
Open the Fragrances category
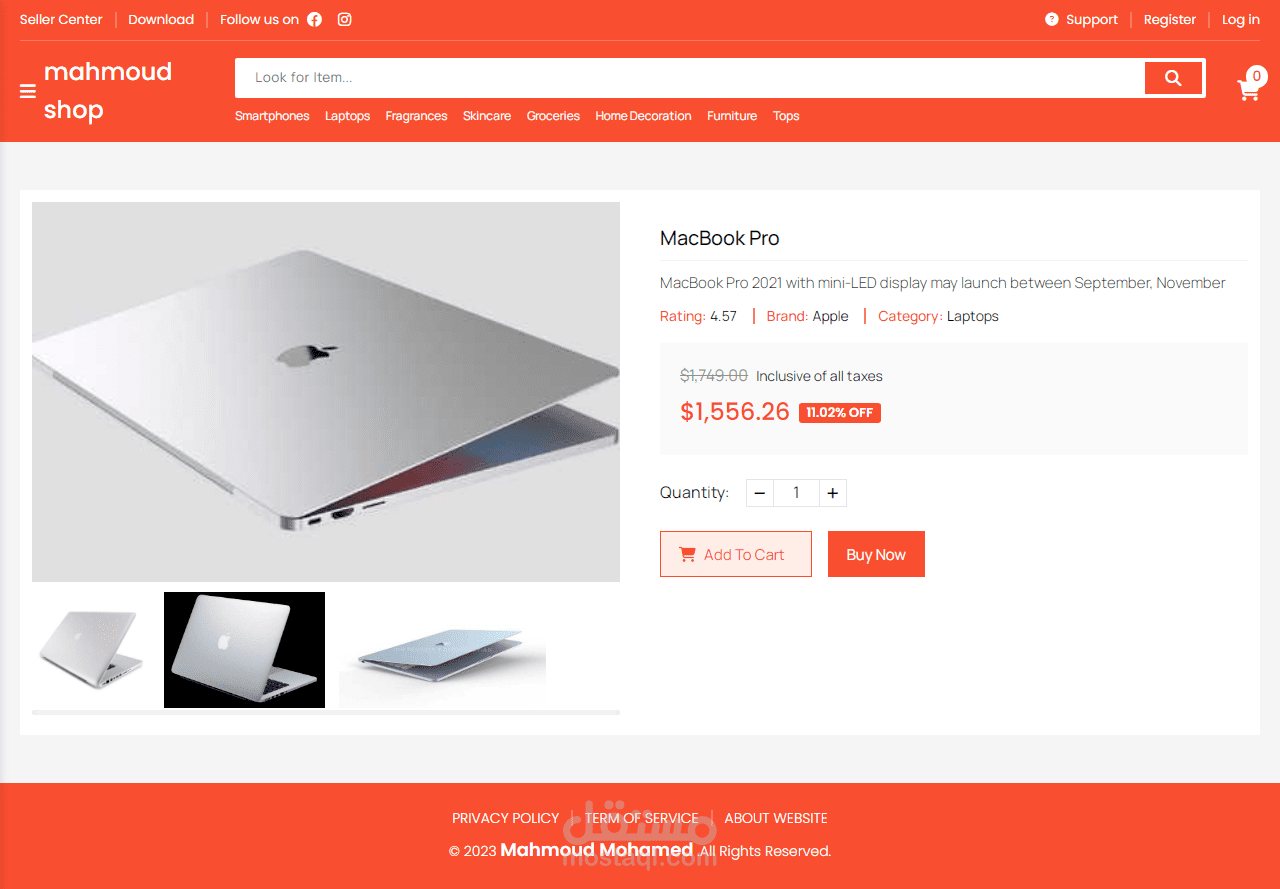tap(416, 116)
